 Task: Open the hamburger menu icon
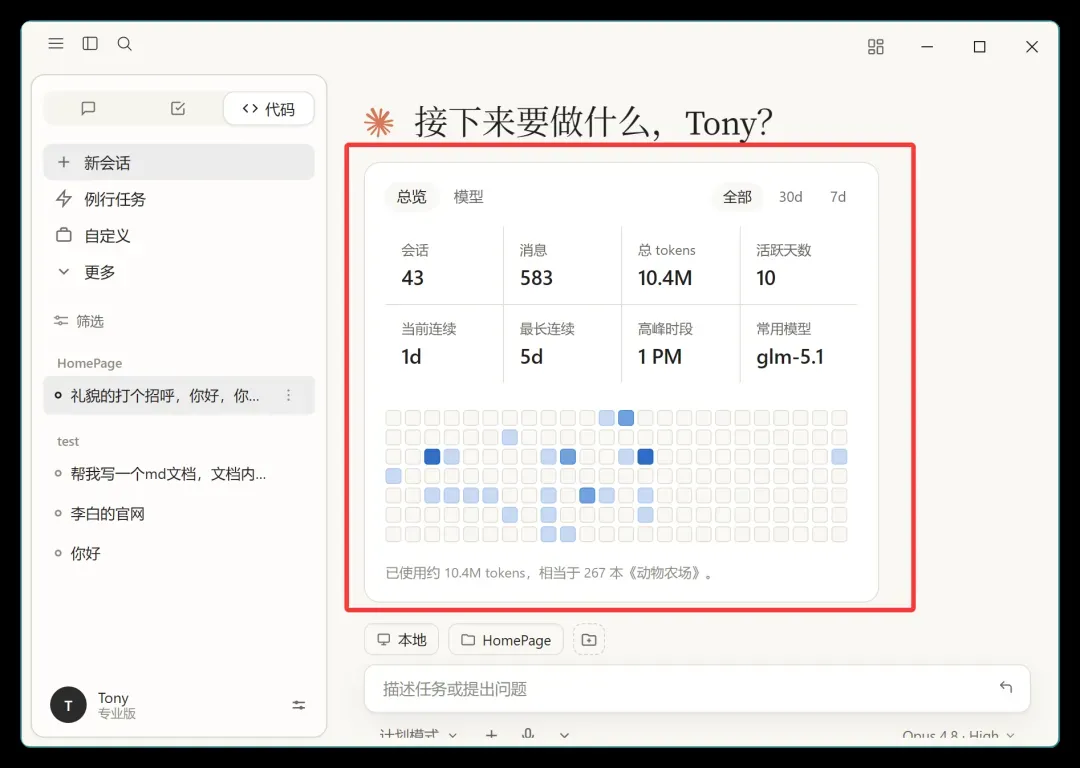pos(56,44)
